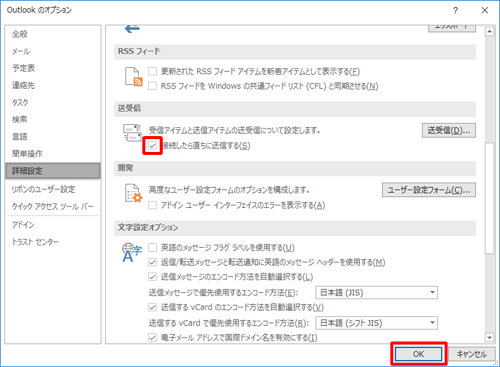Toggle 電子メール アドレスで国際ドメイン名 checkbox

152,338
